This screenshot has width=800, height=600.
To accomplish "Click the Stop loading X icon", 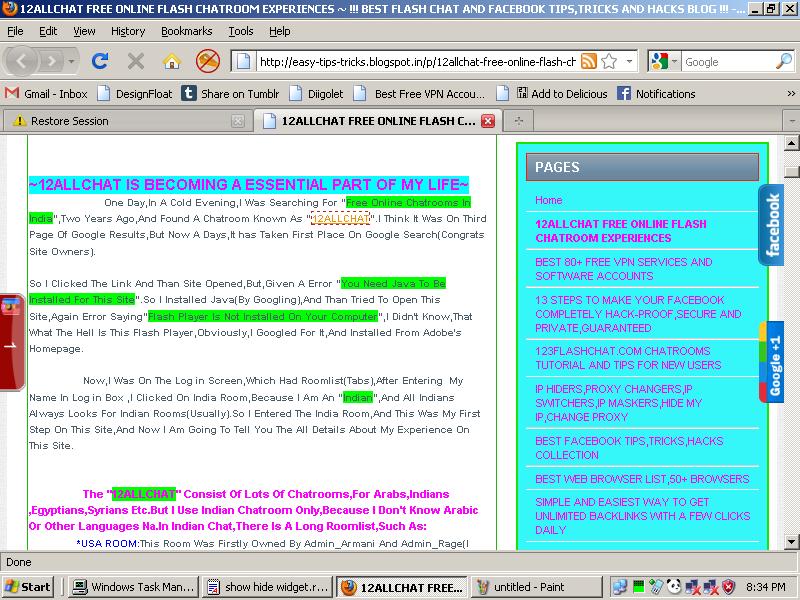I will click(136, 62).
